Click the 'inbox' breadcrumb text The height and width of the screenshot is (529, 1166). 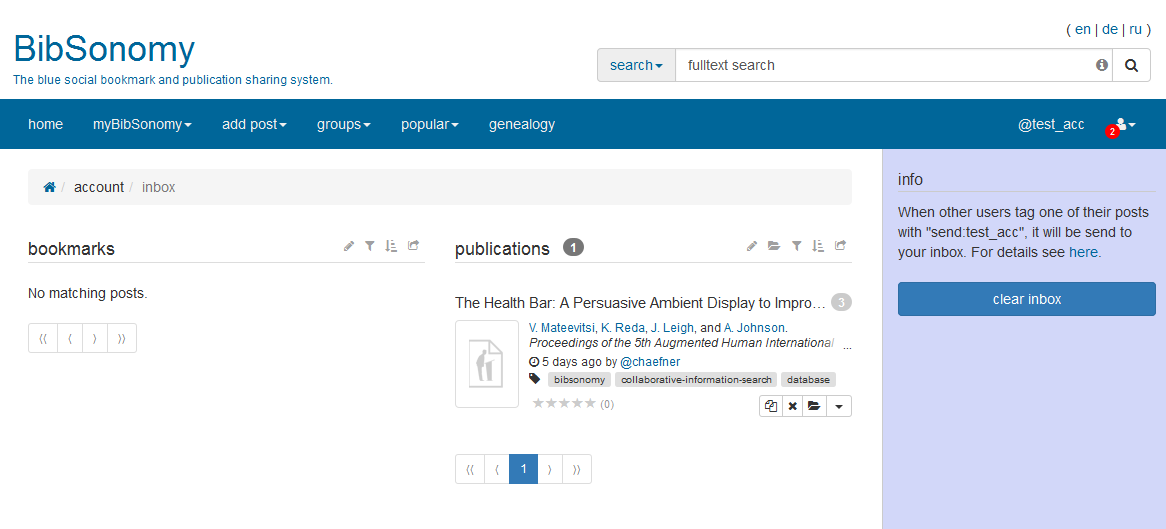158,187
